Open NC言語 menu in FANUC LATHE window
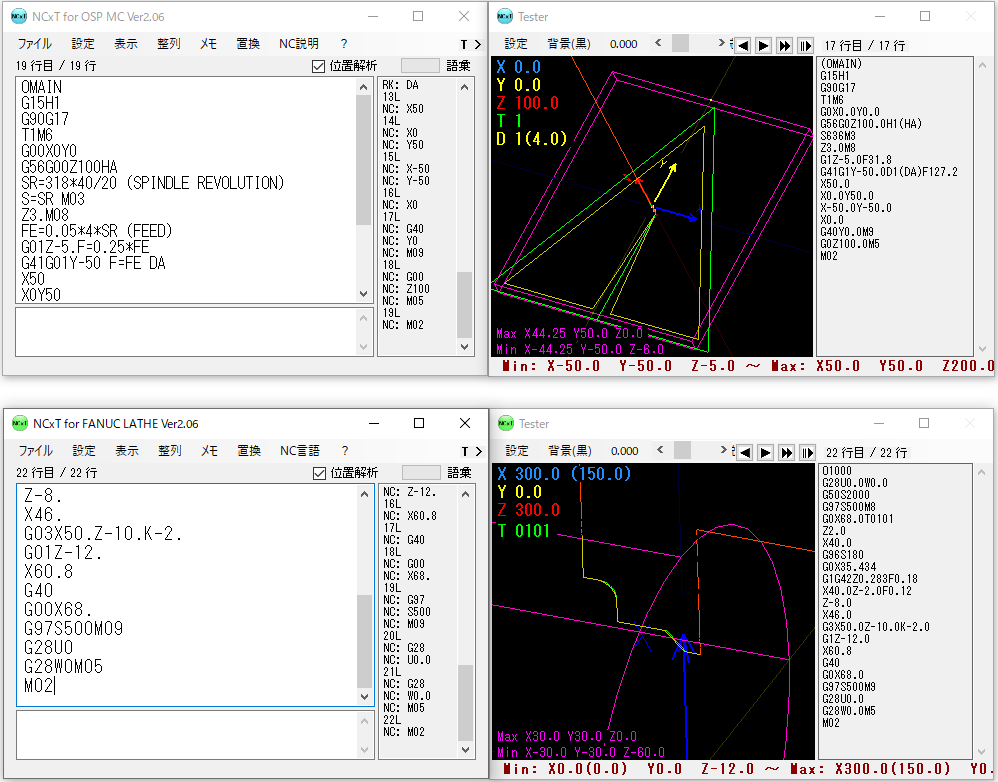The image size is (998, 782). pos(300,451)
